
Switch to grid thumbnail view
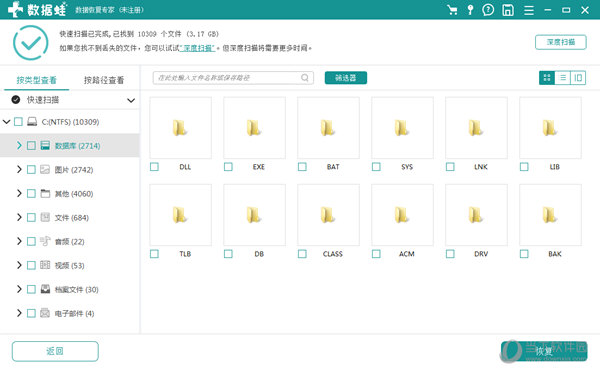click(x=547, y=78)
